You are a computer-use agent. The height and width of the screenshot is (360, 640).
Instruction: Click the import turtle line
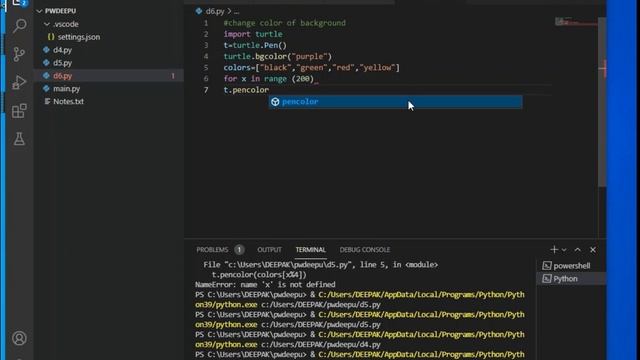(x=253, y=34)
